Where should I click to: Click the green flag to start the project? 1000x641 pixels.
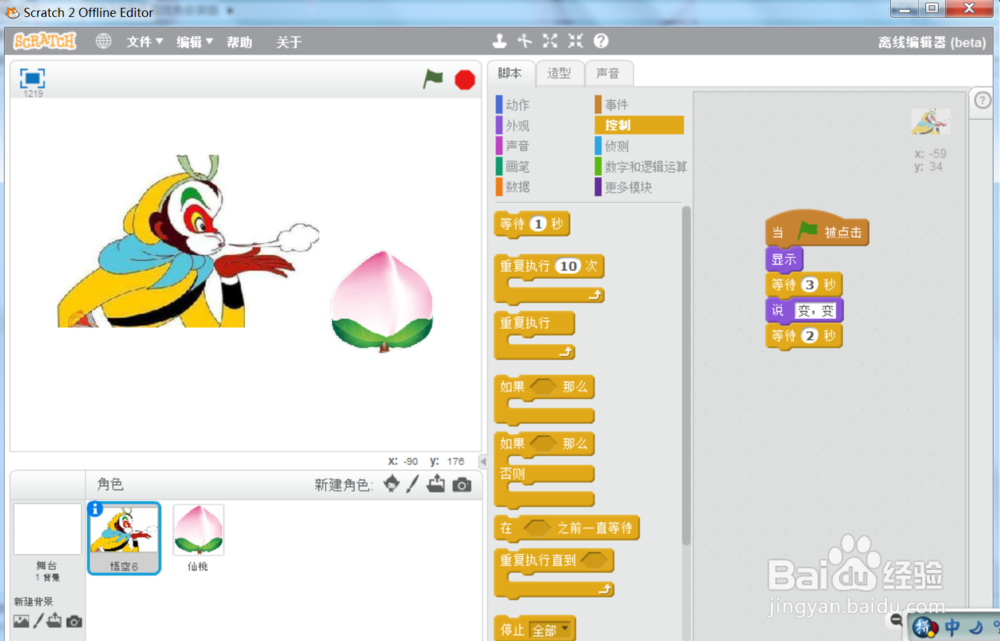tap(433, 79)
